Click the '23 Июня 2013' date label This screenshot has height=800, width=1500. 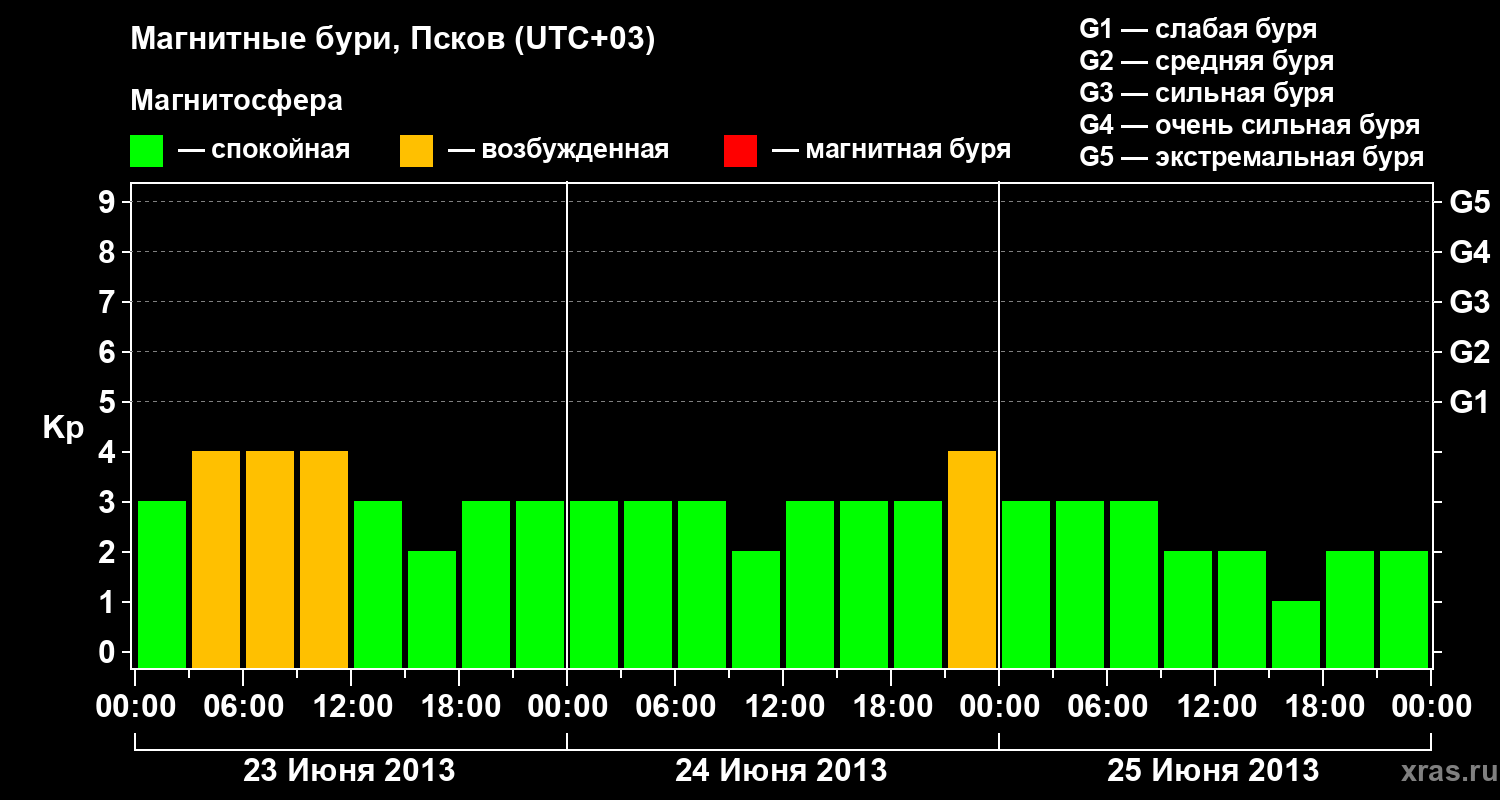pos(350,771)
